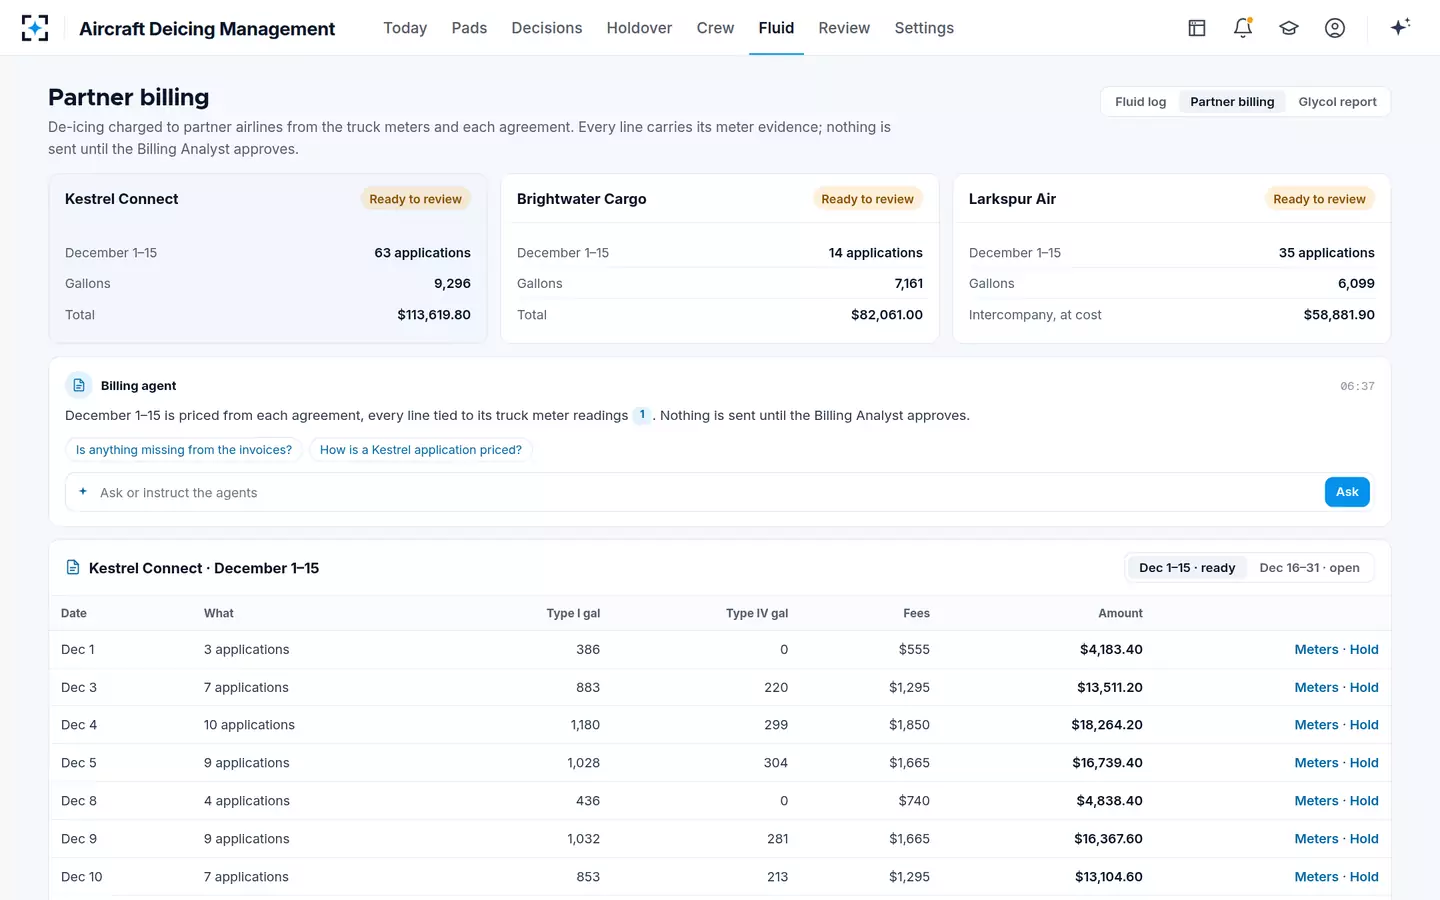Image resolution: width=1440 pixels, height=900 pixels.
Task: Select the $58,881.90 intercompany amount
Action: click(x=1339, y=315)
